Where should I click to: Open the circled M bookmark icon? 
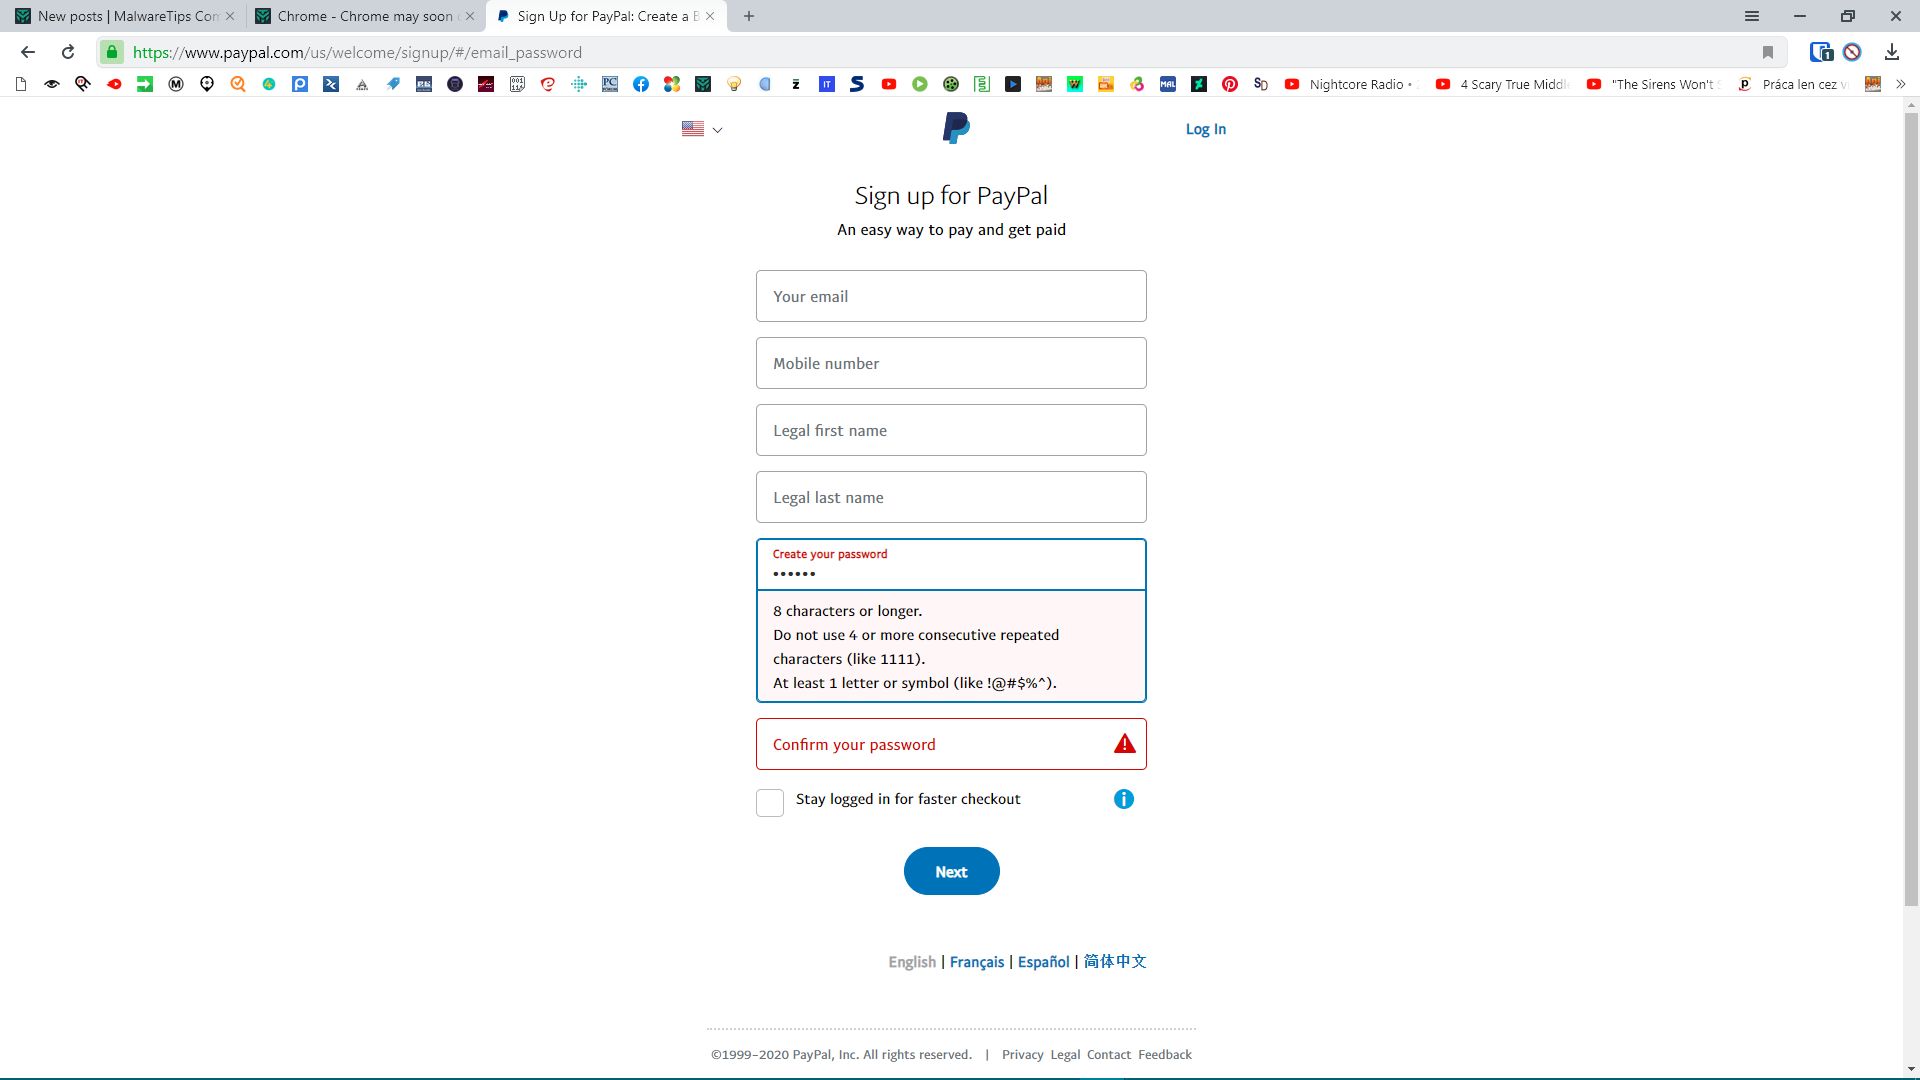pos(176,85)
